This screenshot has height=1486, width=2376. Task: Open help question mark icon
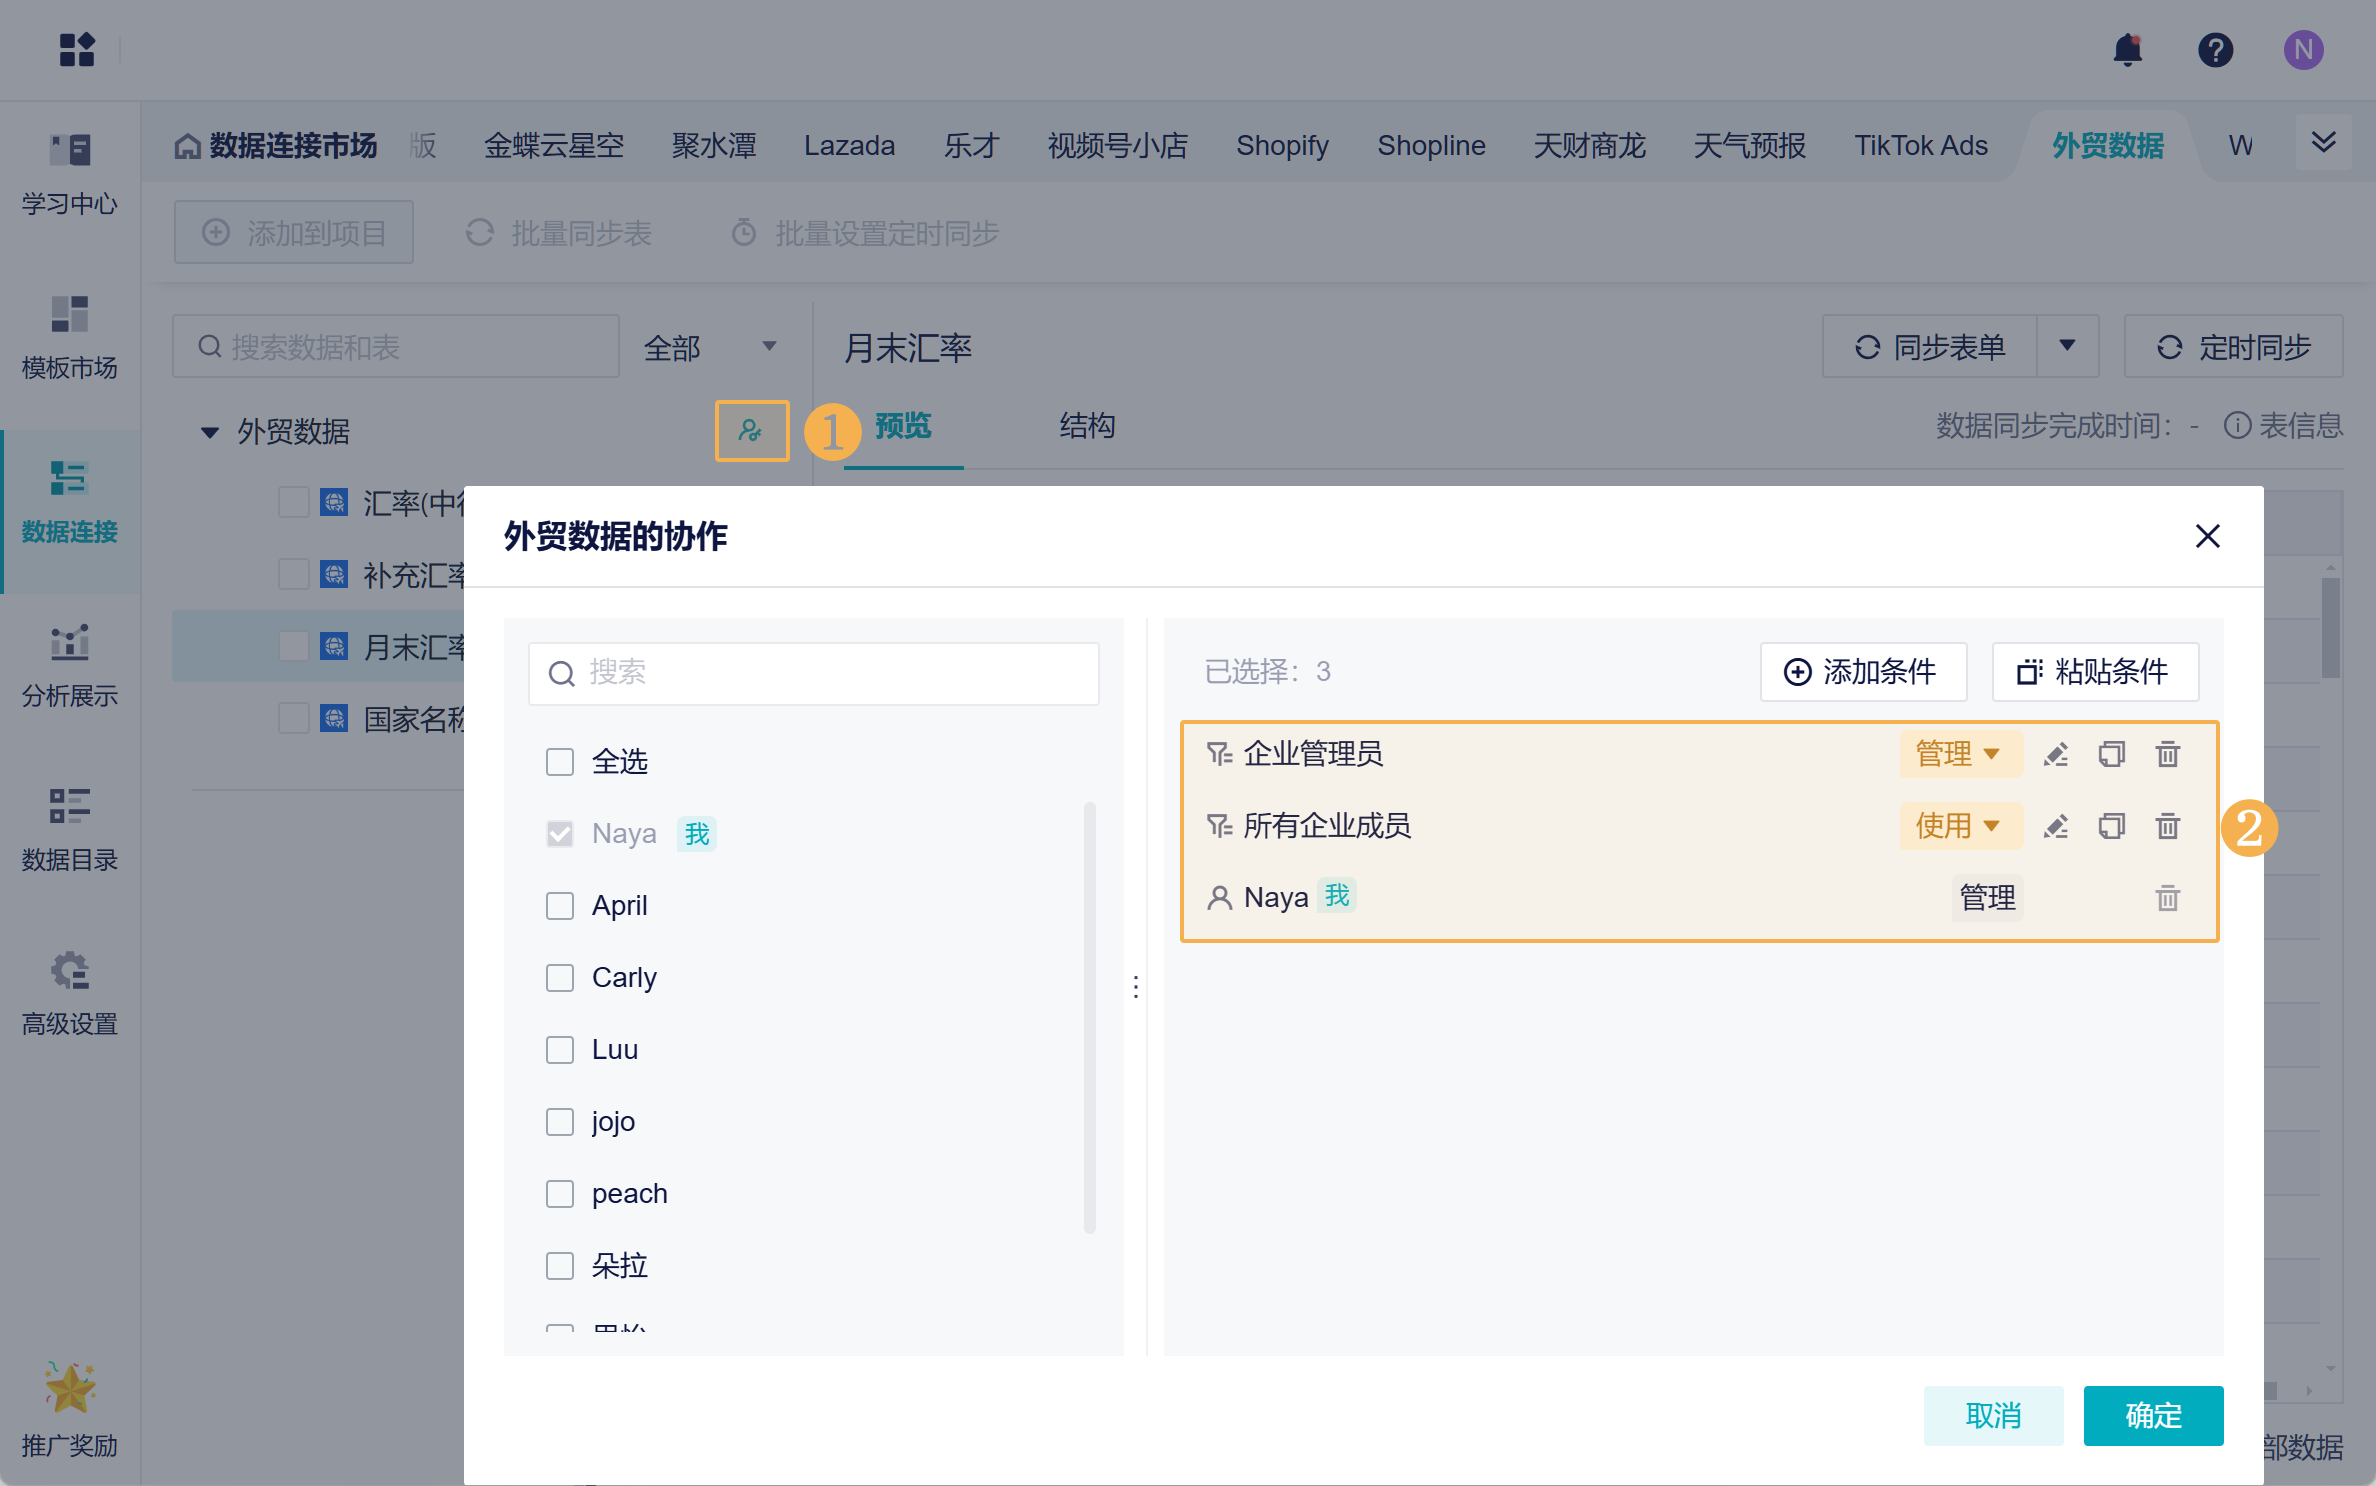click(x=2215, y=50)
